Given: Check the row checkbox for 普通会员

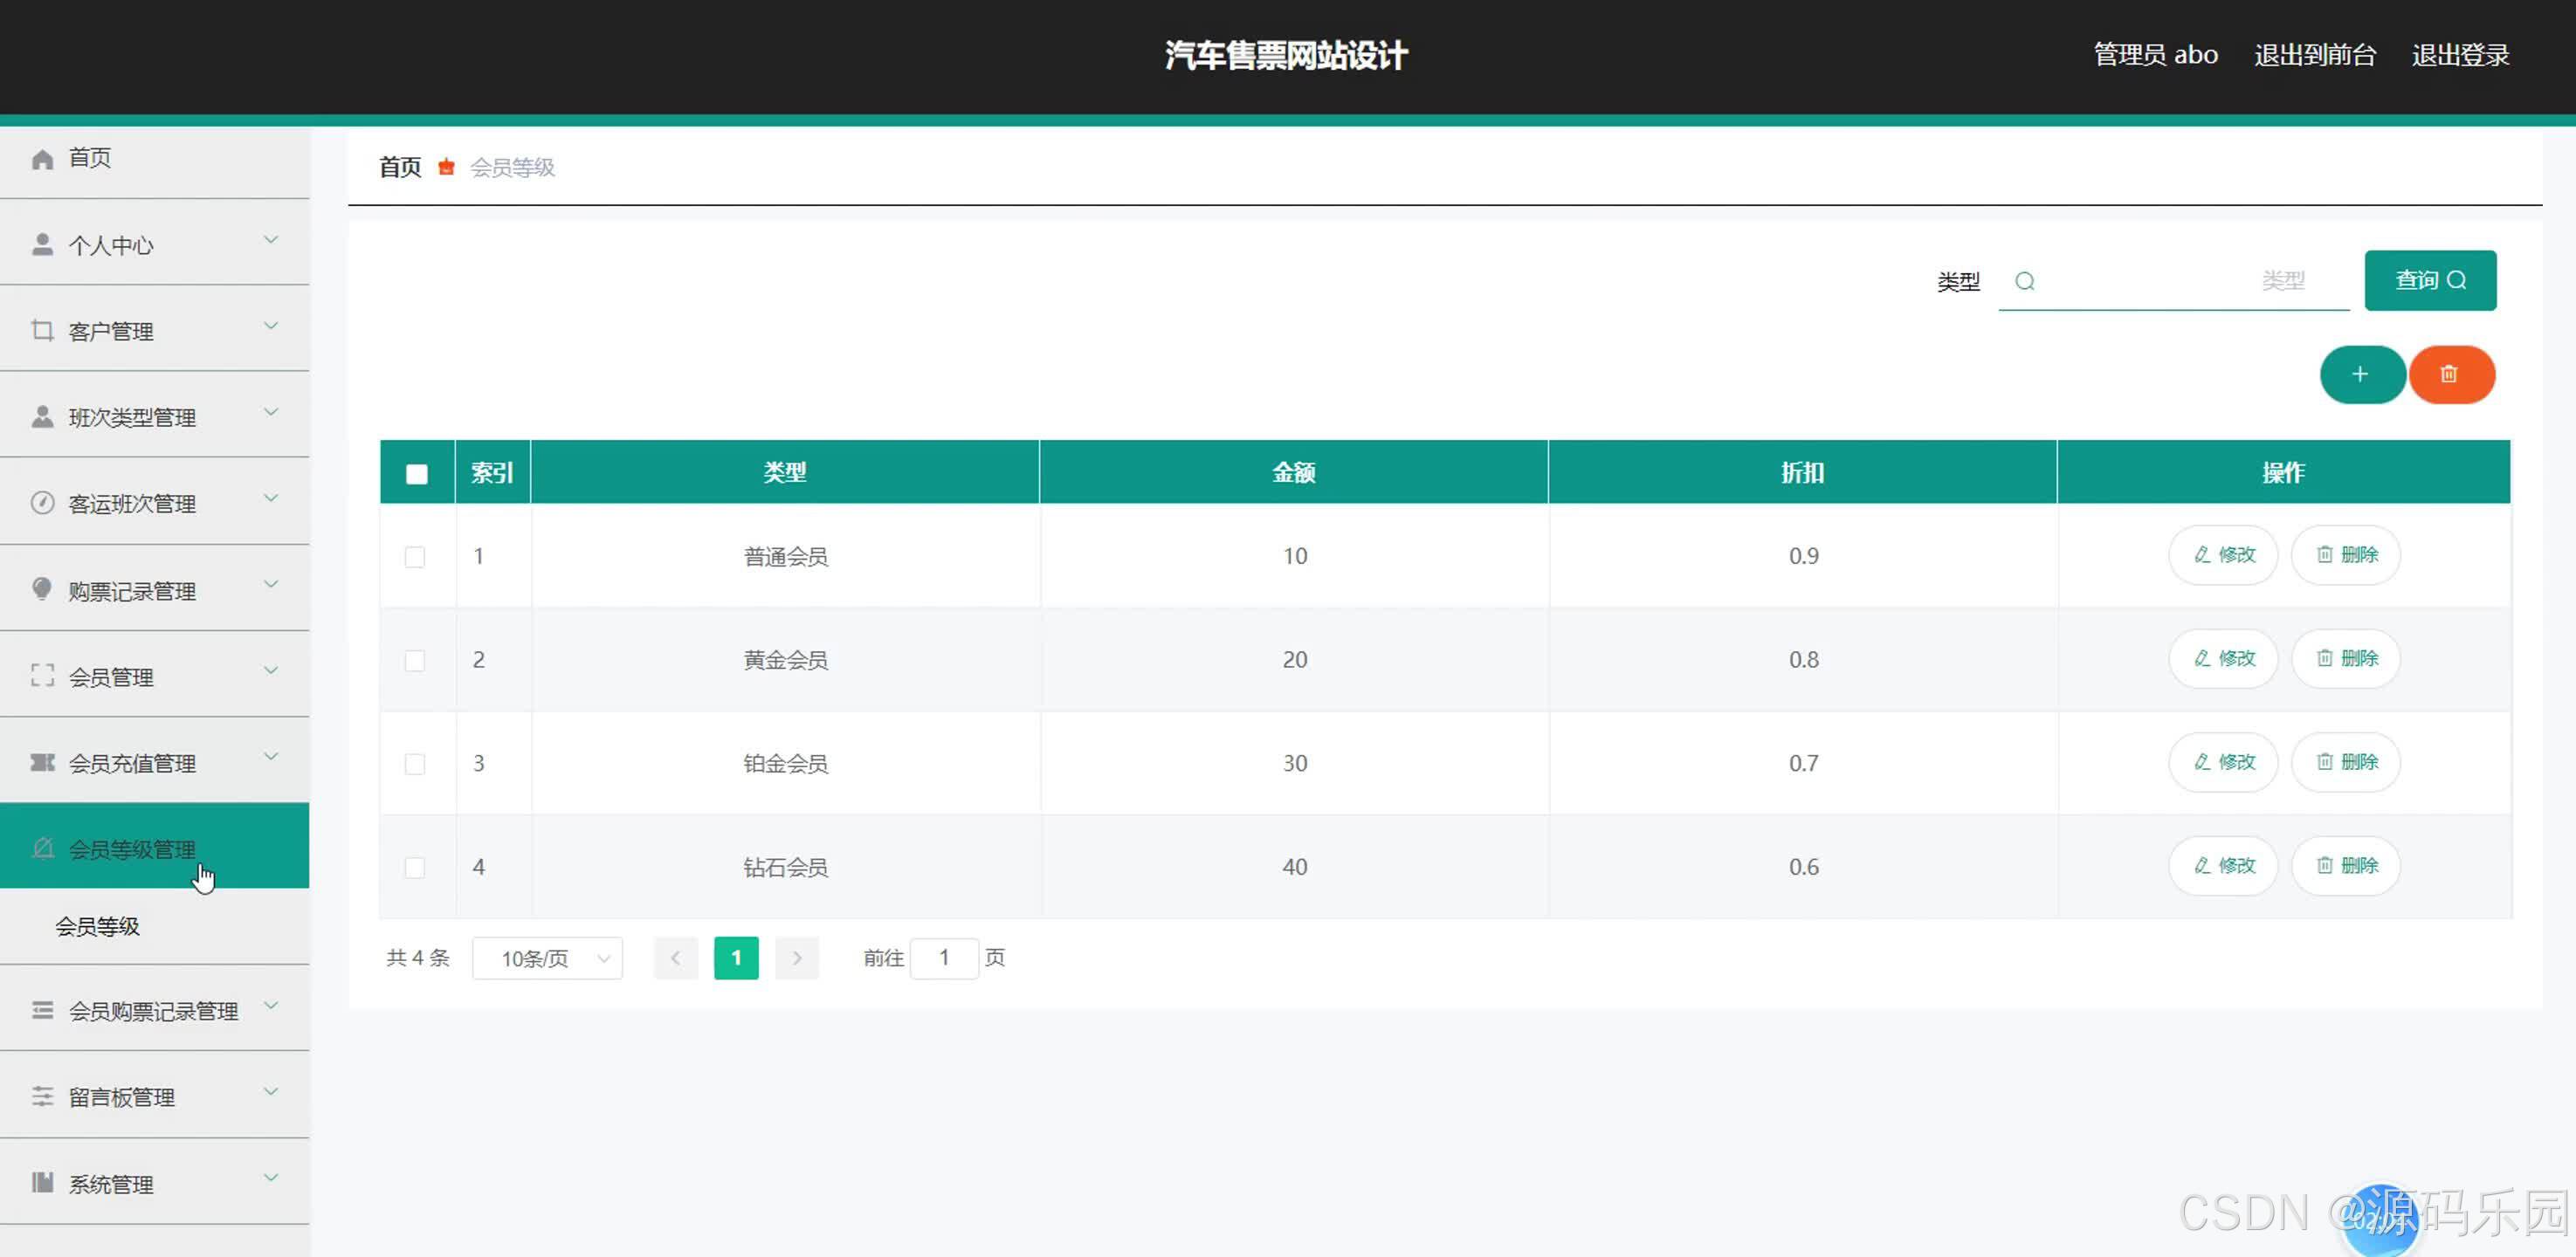Looking at the screenshot, I should coord(415,557).
